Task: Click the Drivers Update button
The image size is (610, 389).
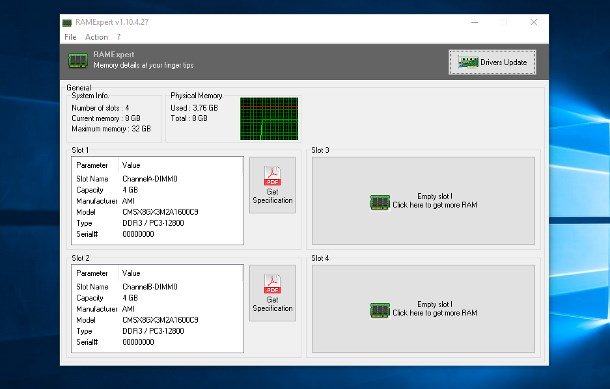Action: [492, 62]
